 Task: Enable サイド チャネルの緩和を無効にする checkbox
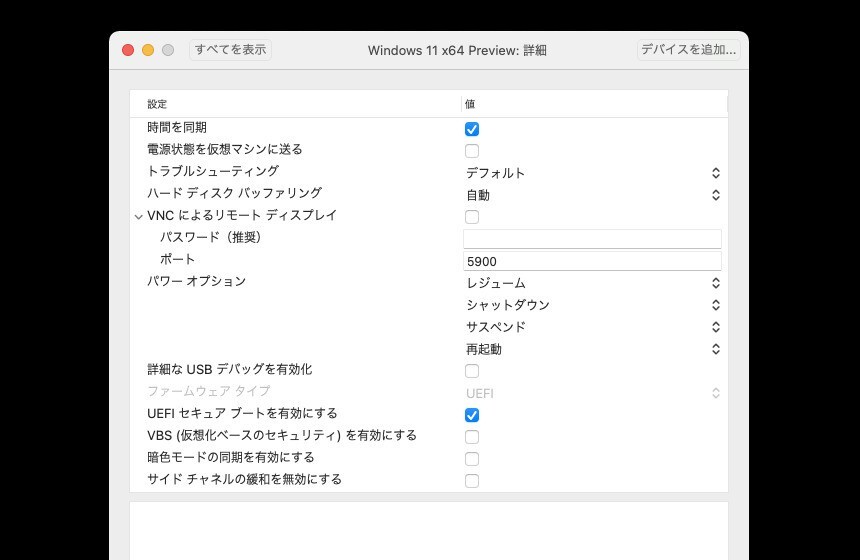472,481
